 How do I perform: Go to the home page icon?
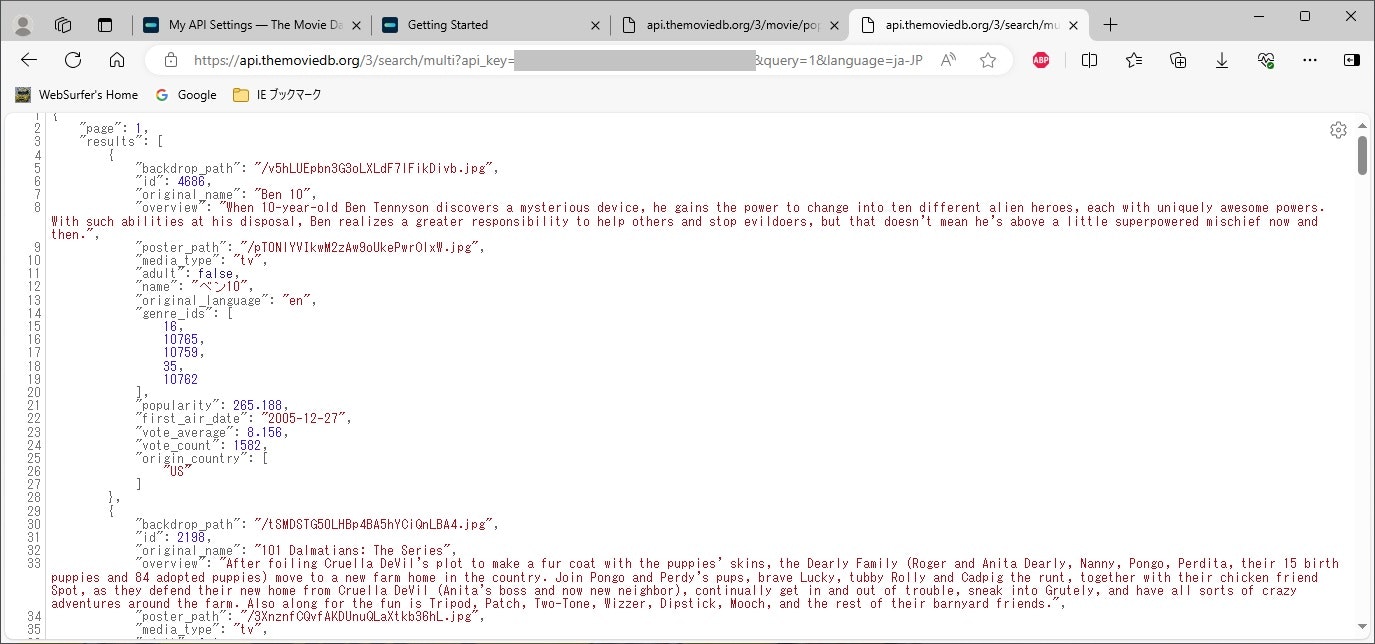point(117,60)
